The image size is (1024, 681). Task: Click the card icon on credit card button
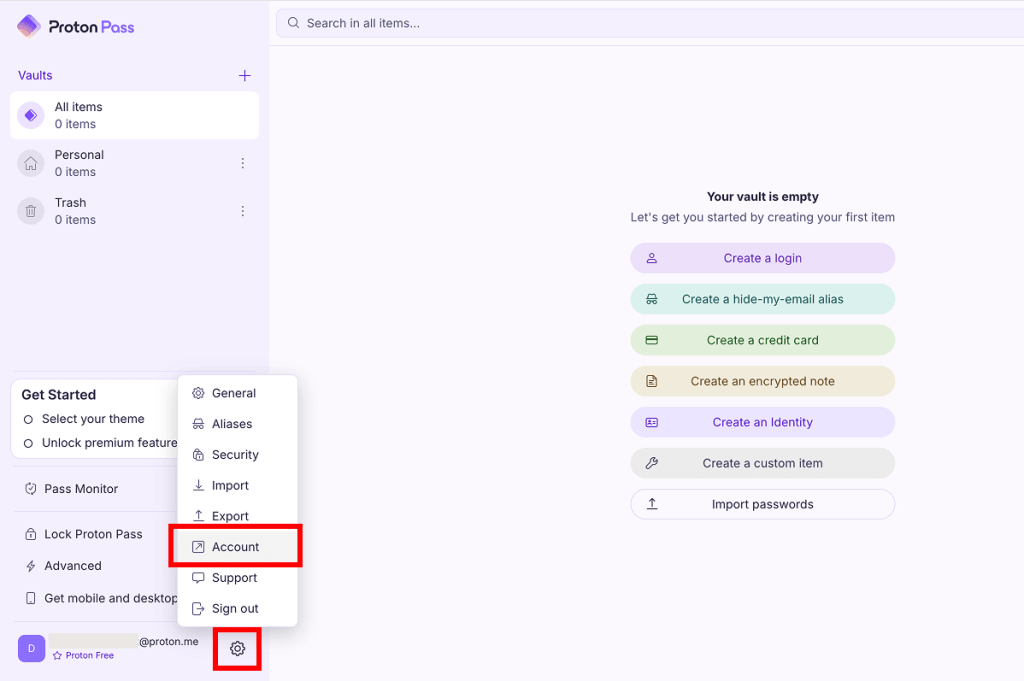point(652,340)
